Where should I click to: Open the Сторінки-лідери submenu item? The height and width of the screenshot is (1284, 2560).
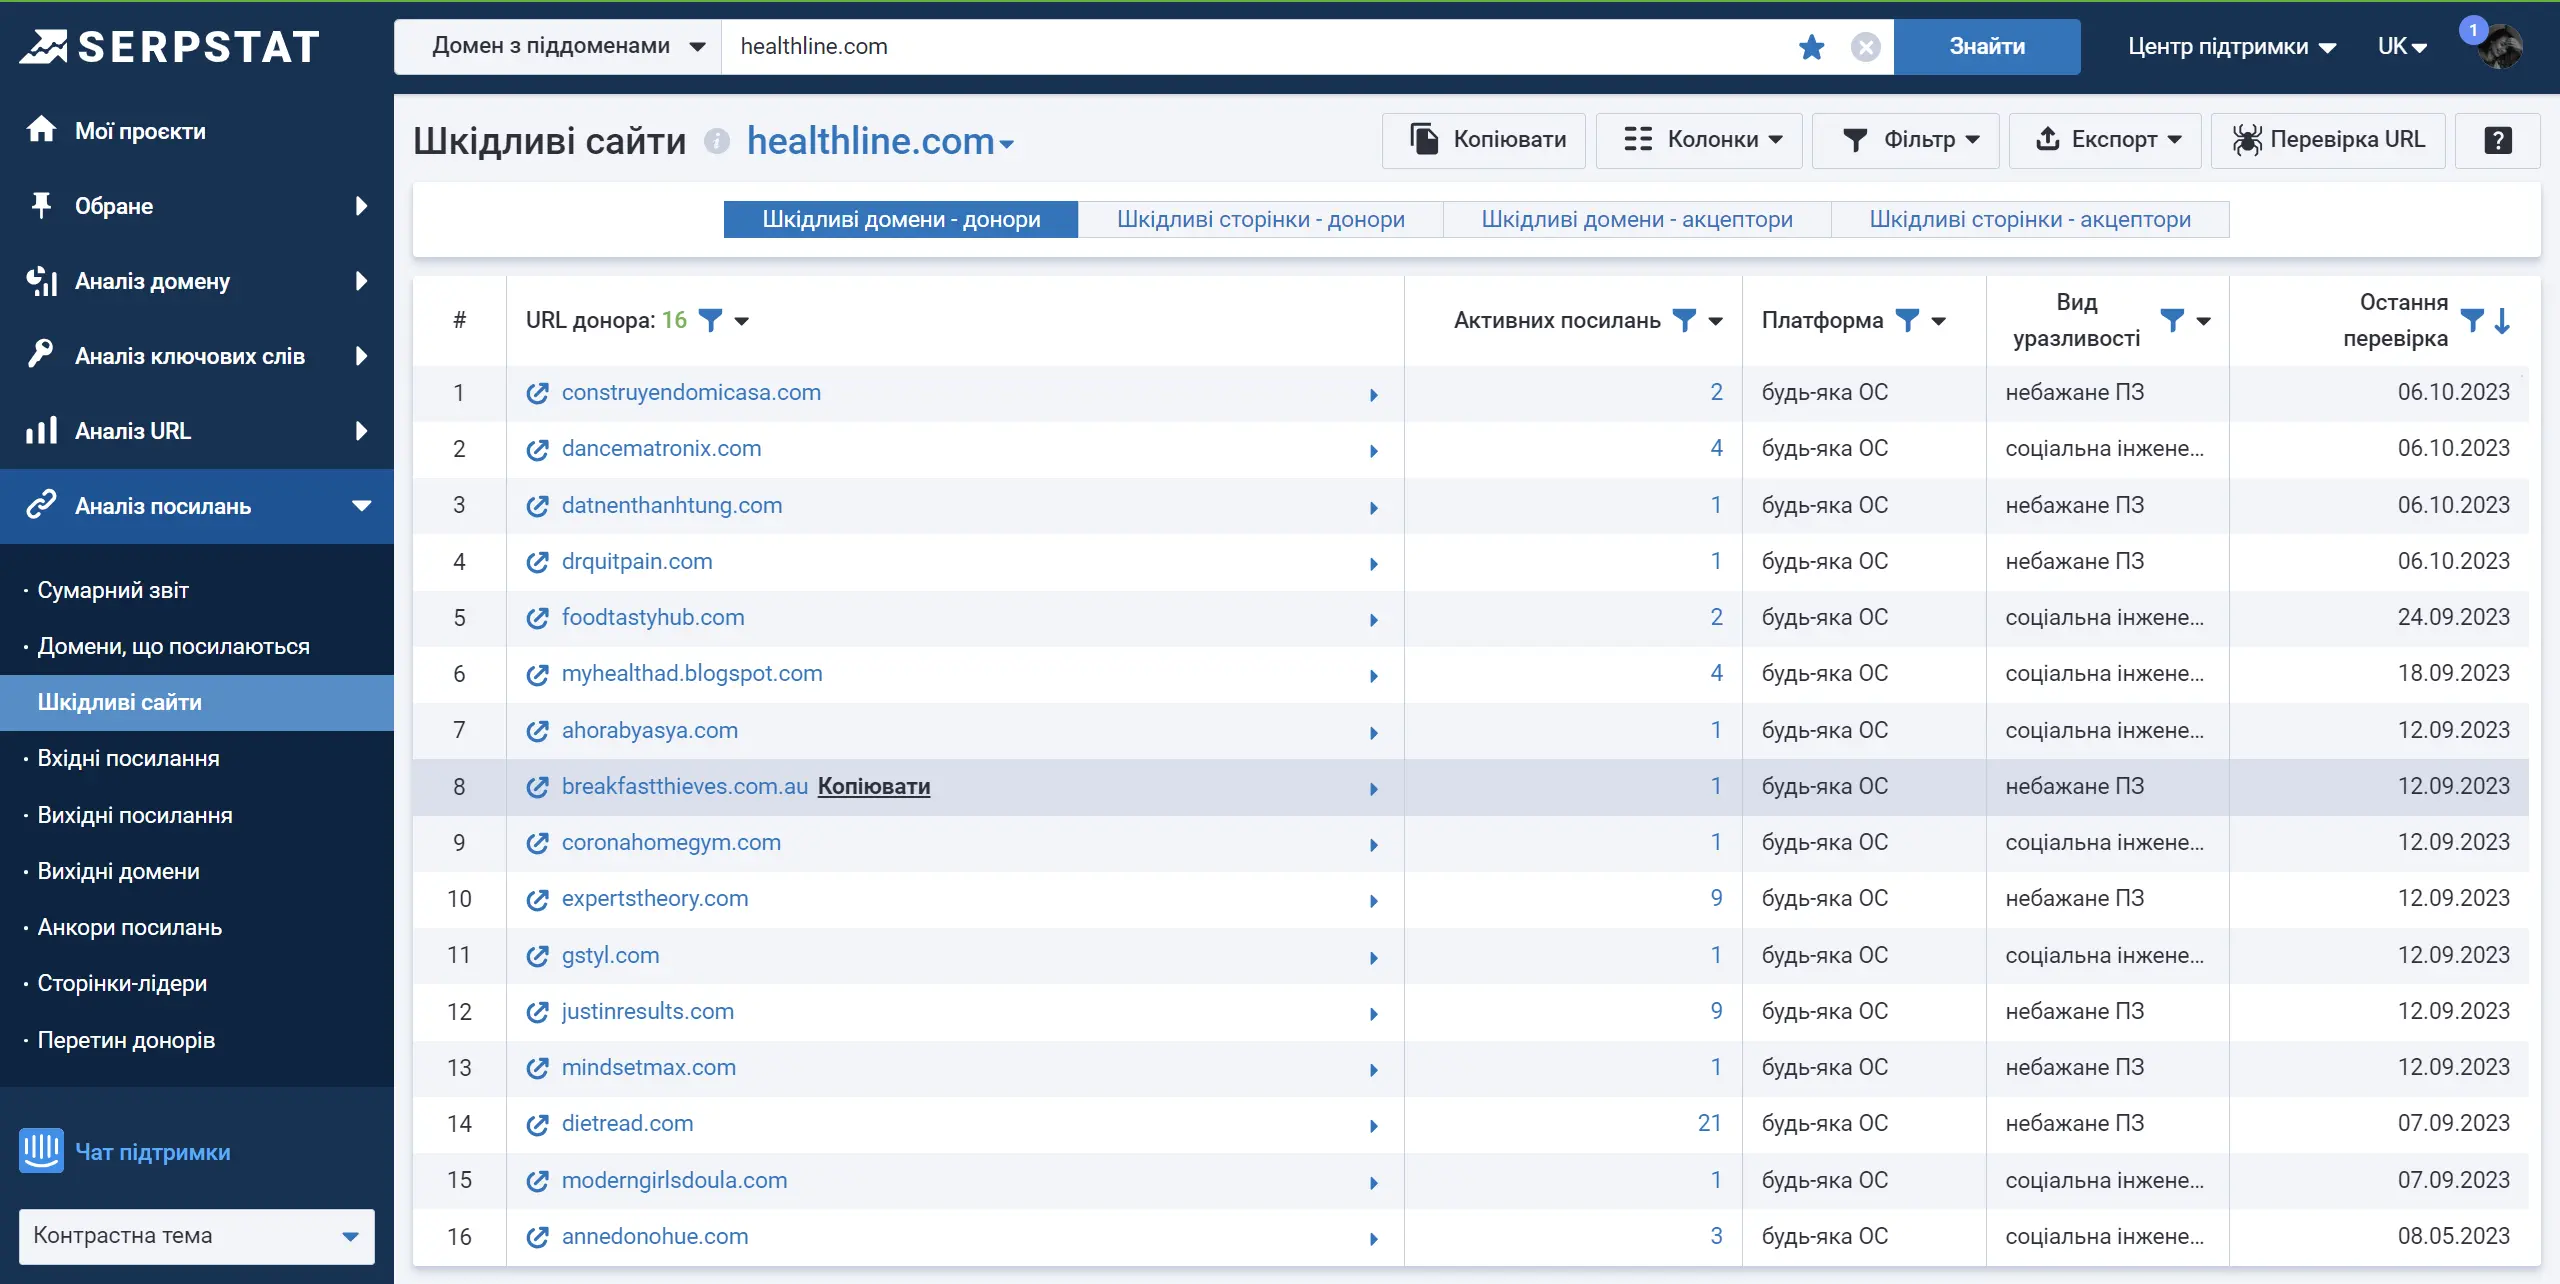[x=122, y=983]
